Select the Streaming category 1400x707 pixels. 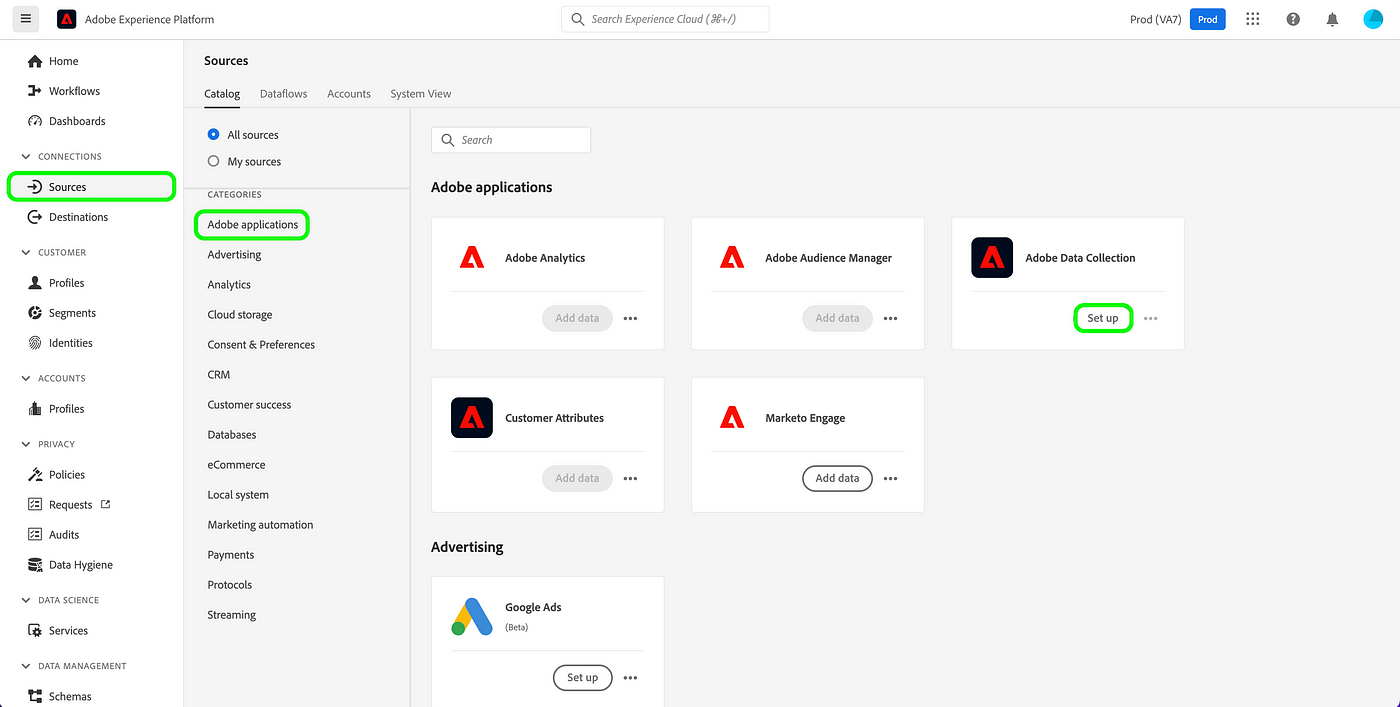coord(232,615)
